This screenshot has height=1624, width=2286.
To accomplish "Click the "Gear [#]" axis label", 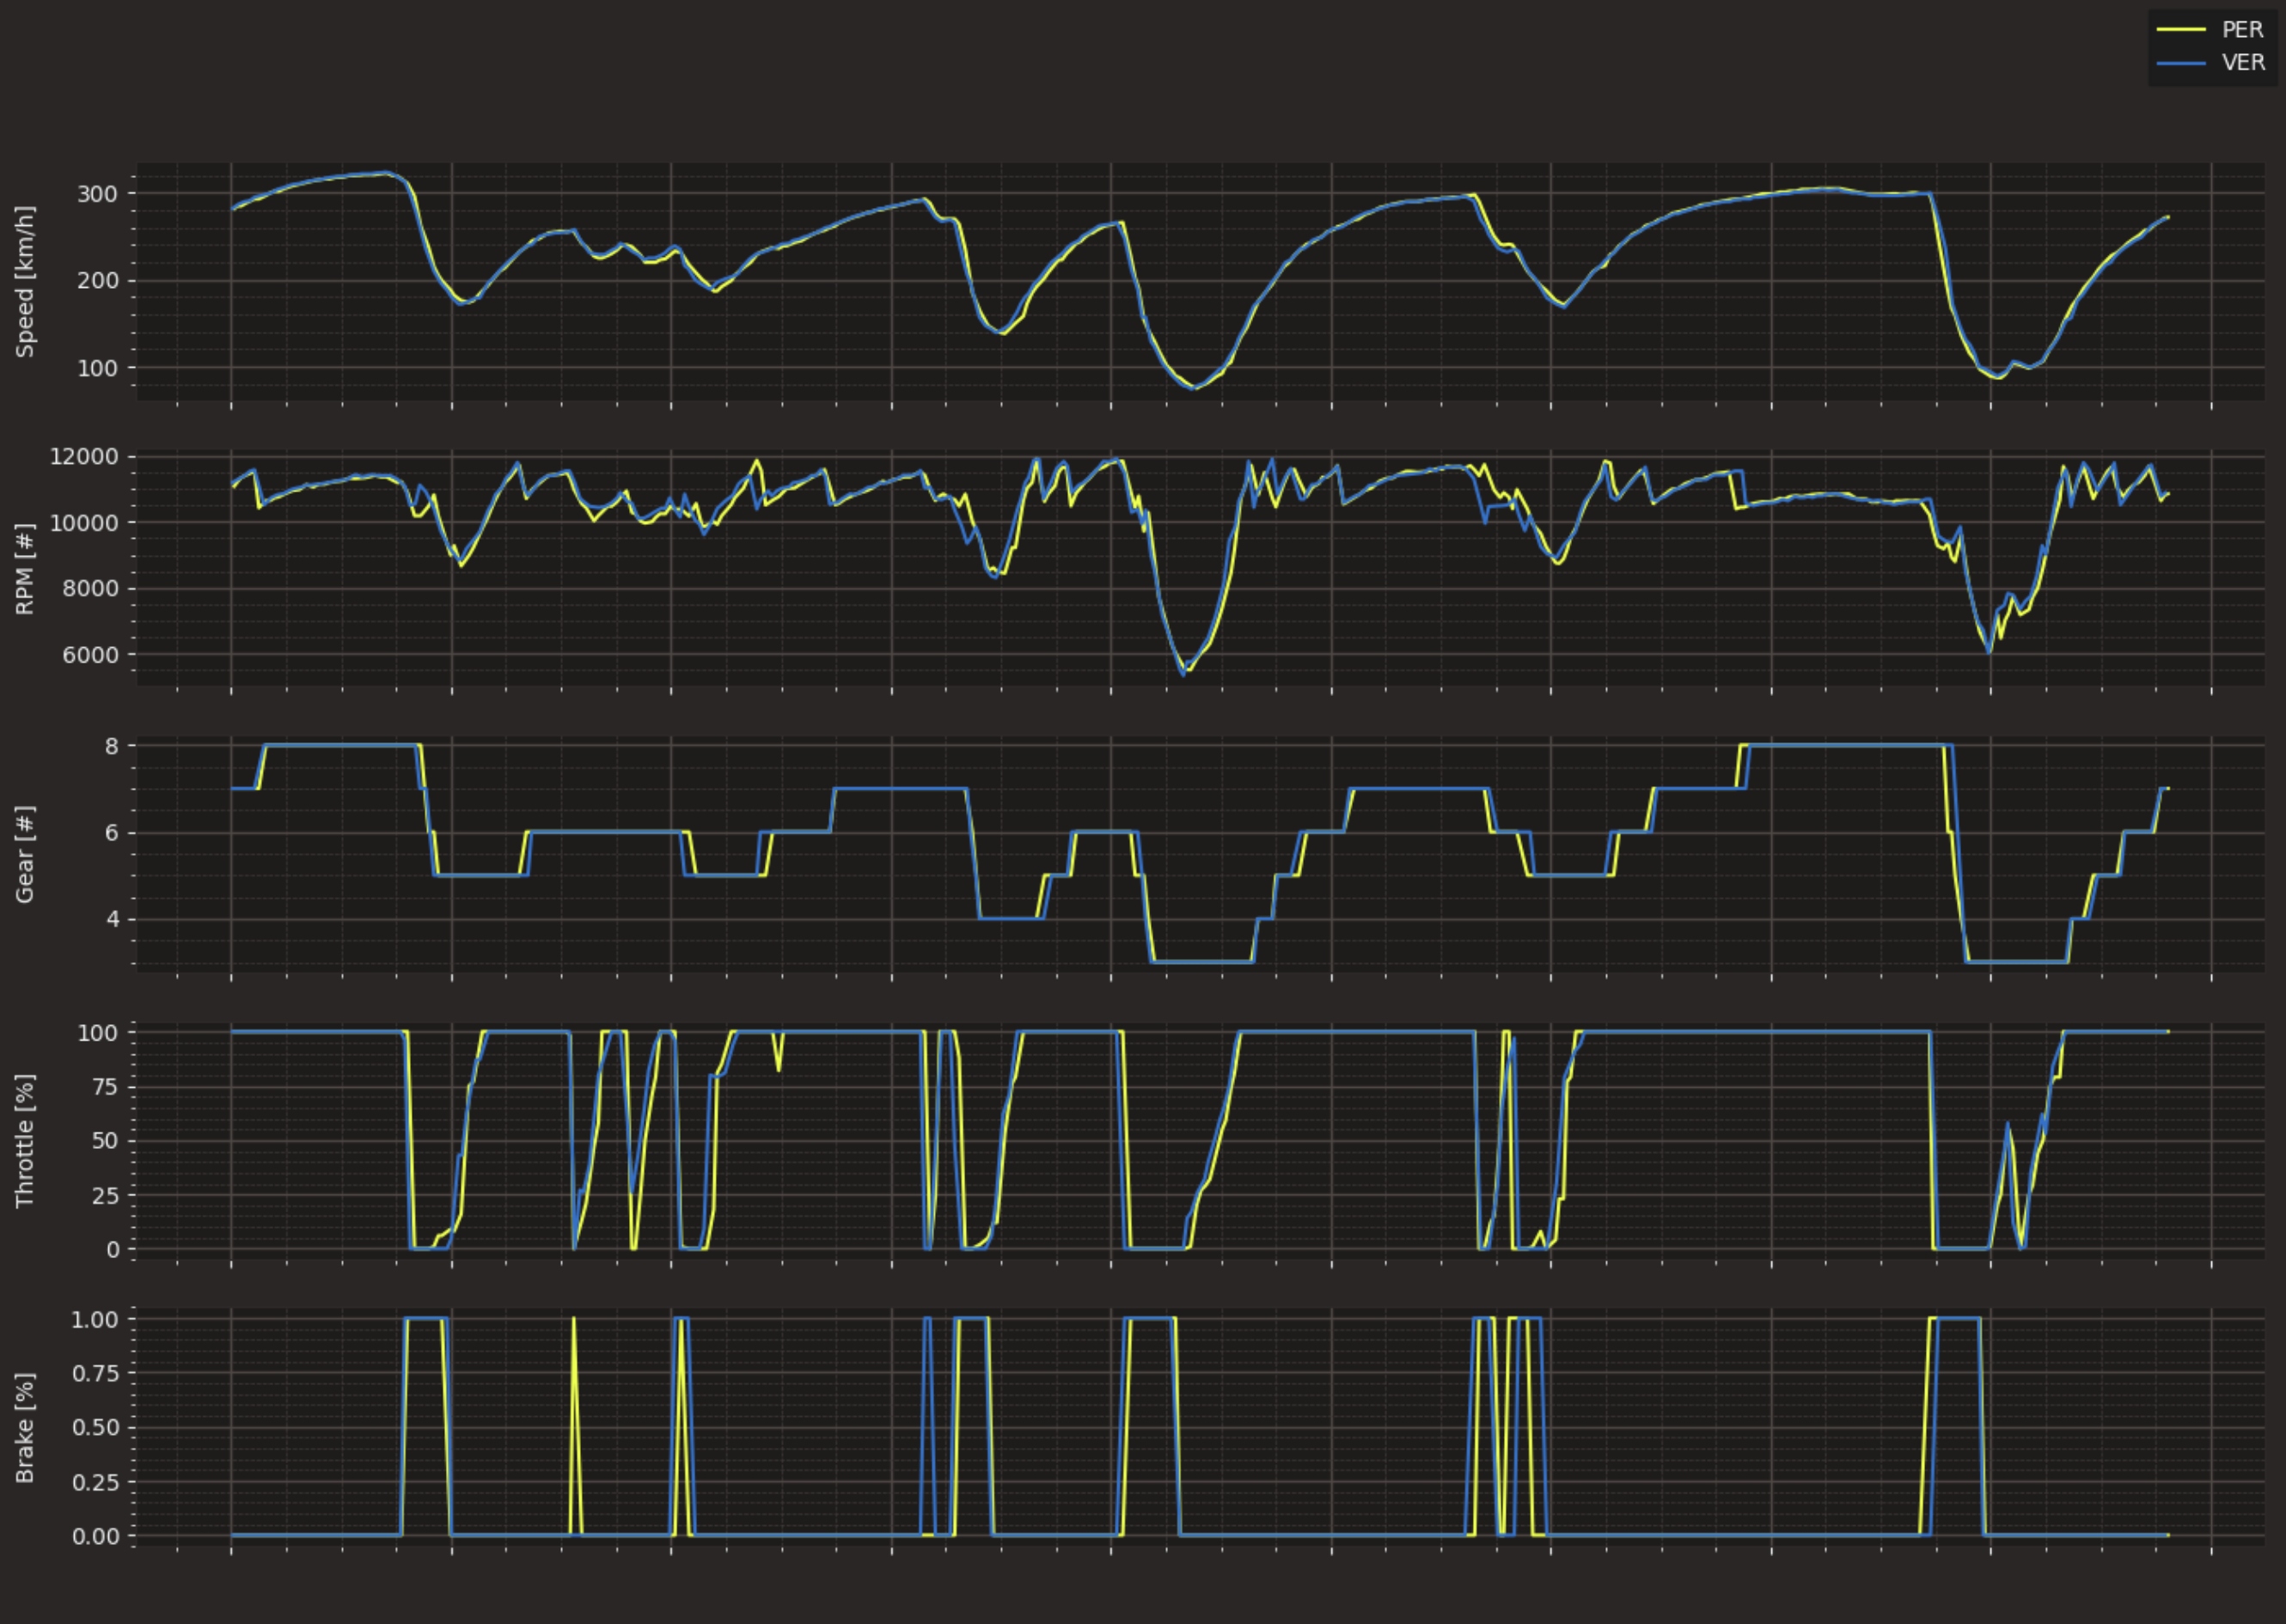I will 25,854.
